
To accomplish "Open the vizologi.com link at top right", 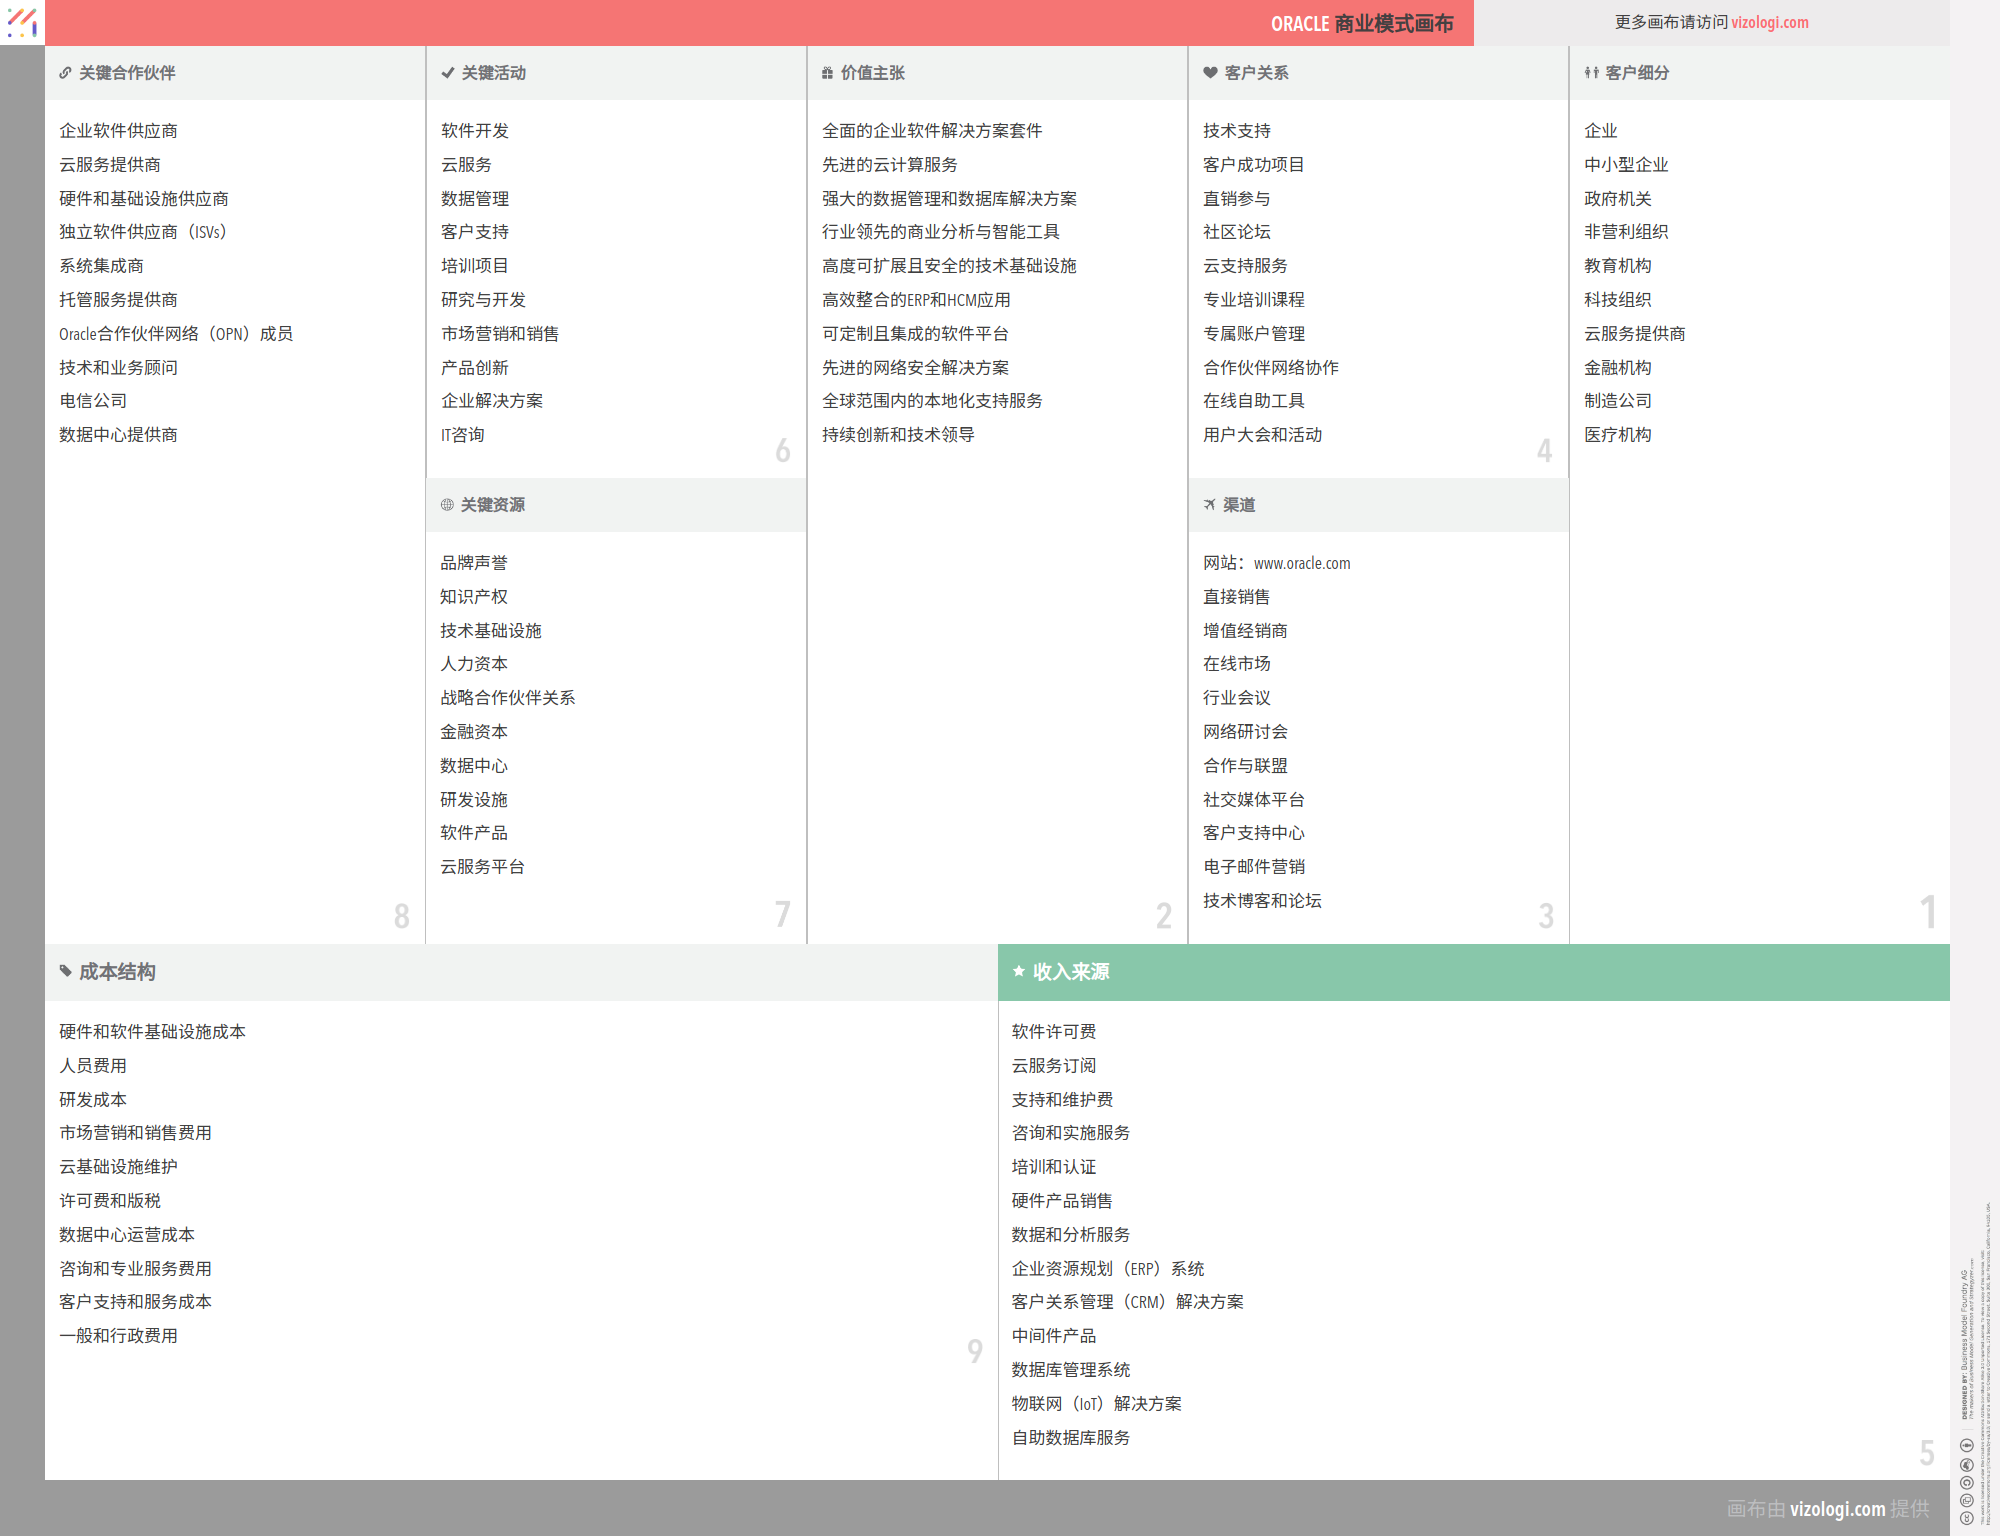I will (1769, 22).
